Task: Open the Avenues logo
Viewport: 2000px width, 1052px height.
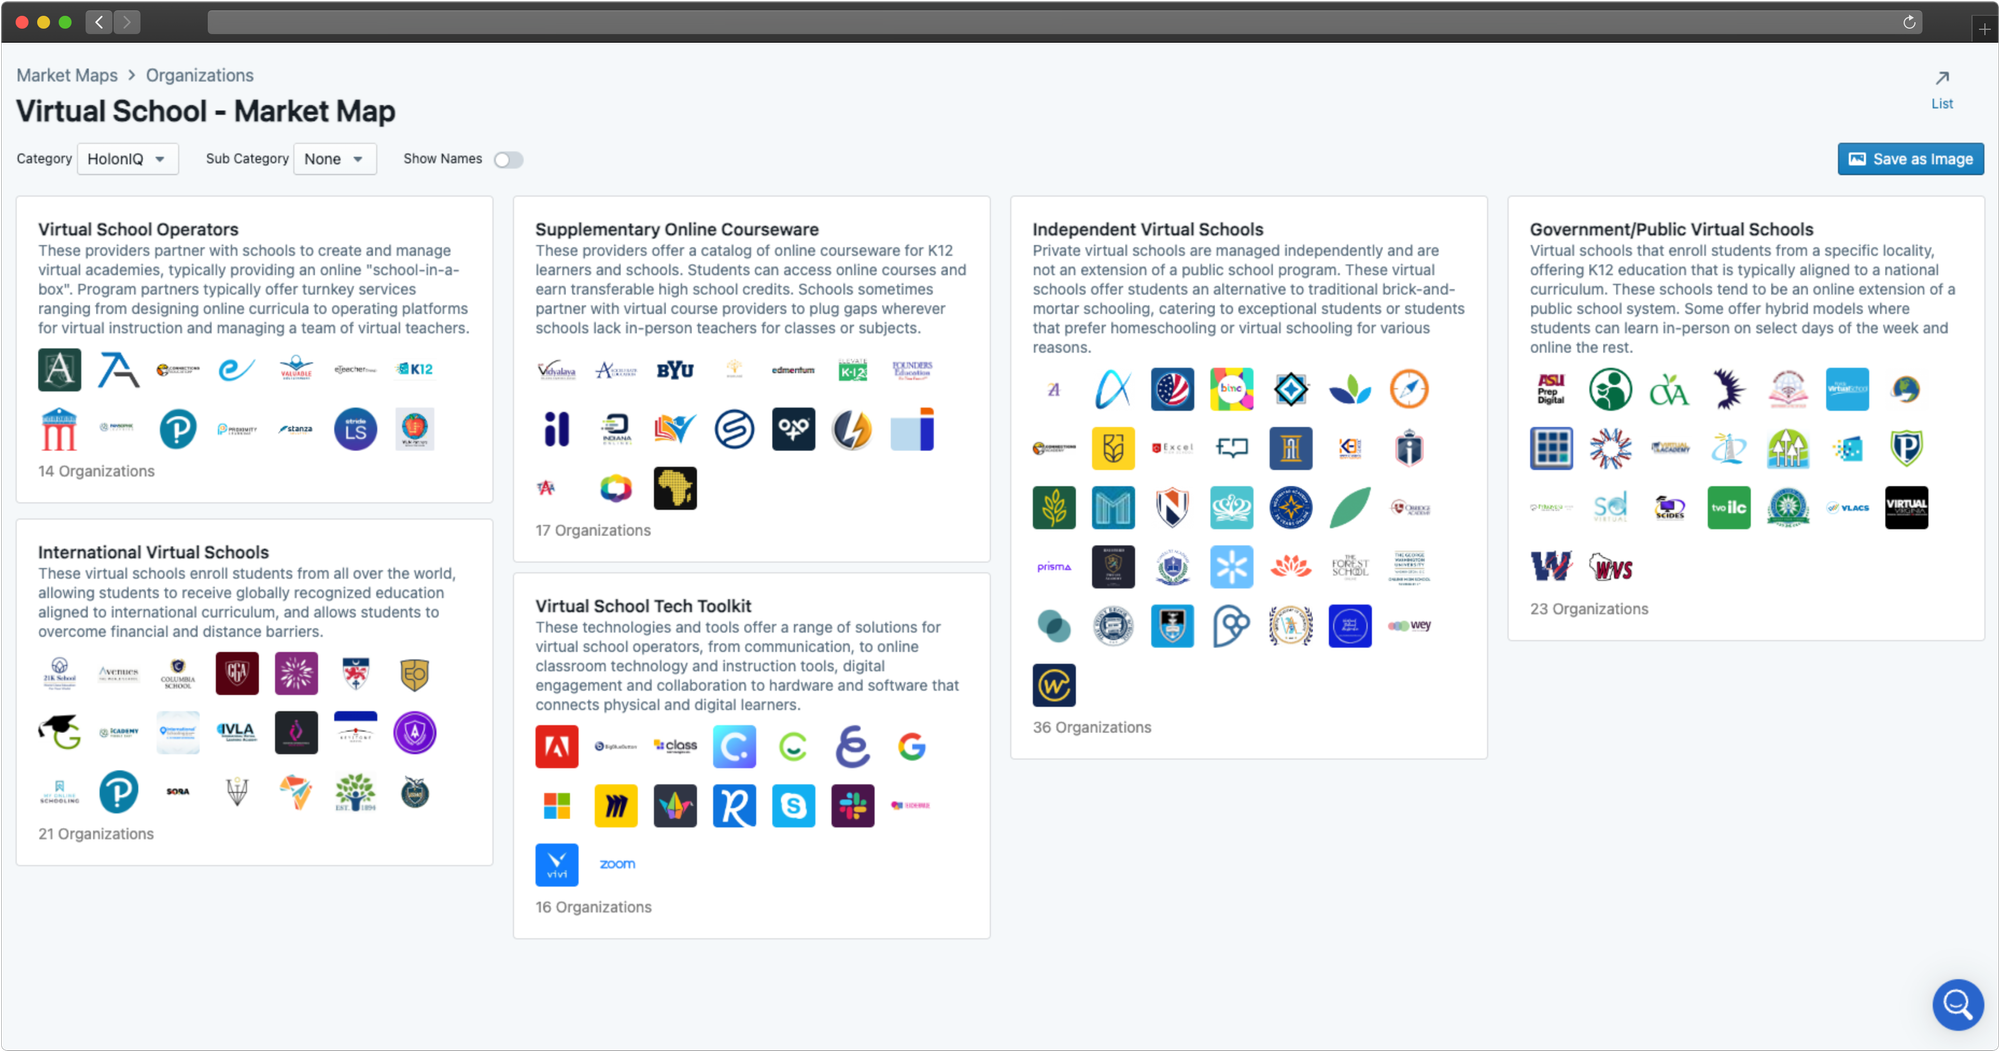Action: click(119, 674)
